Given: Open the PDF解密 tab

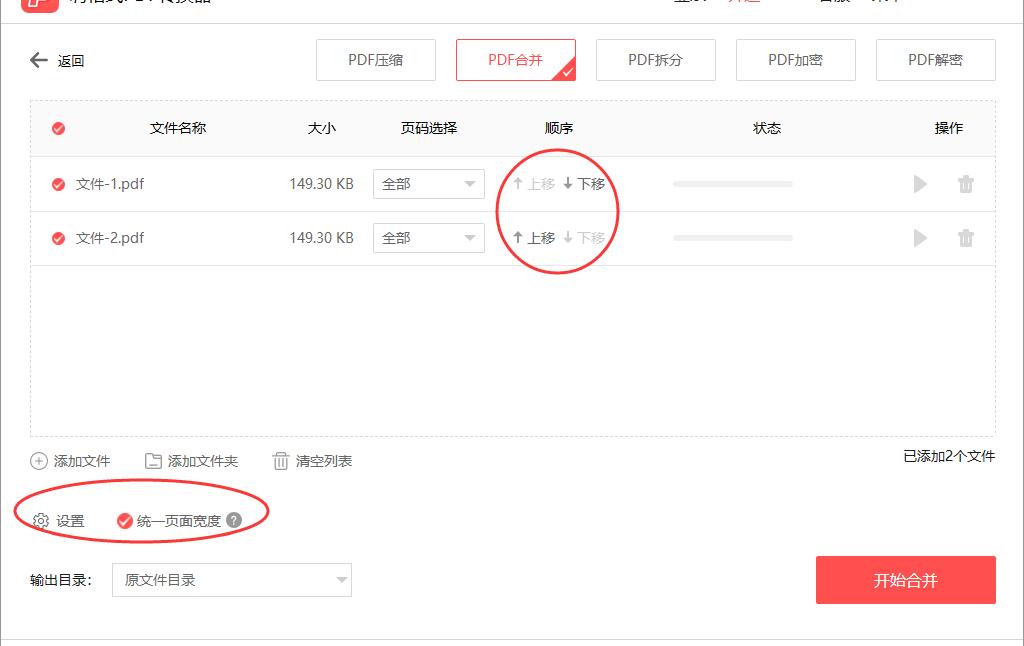Looking at the screenshot, I should click(935, 60).
